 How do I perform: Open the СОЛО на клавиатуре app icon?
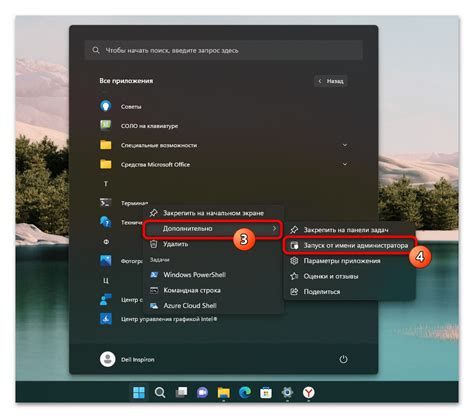(106, 125)
